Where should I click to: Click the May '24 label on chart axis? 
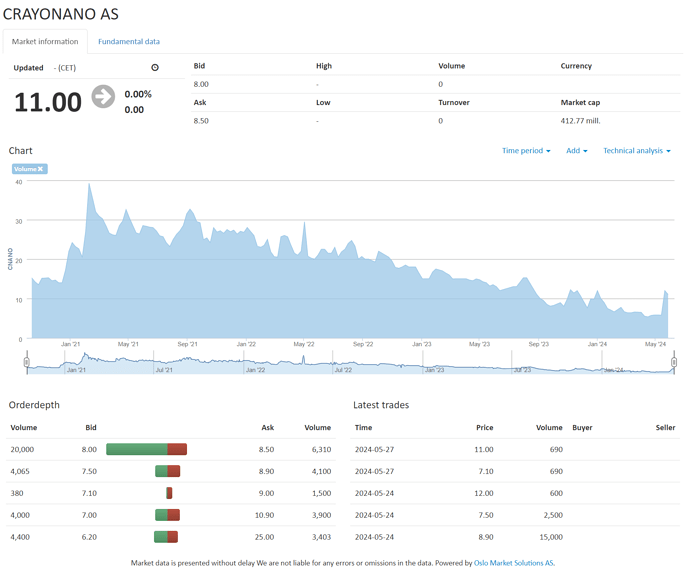[x=655, y=344]
